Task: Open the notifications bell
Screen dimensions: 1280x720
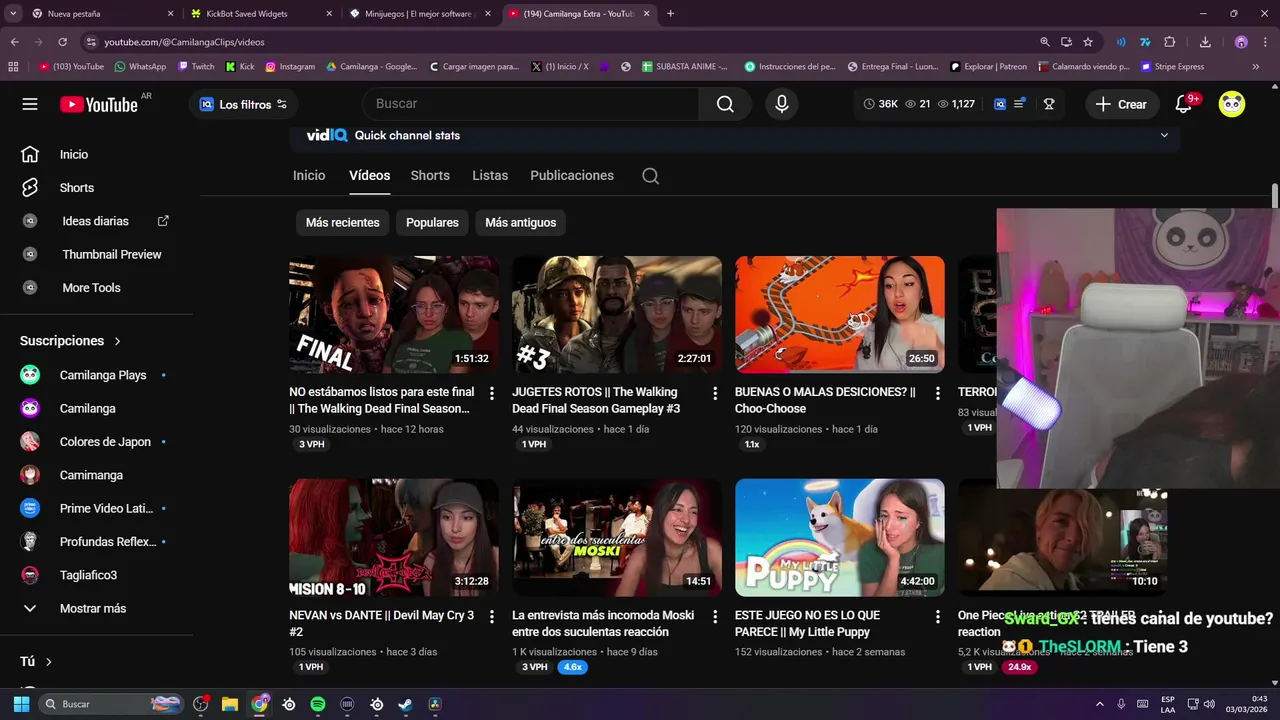Action: [x=1183, y=104]
